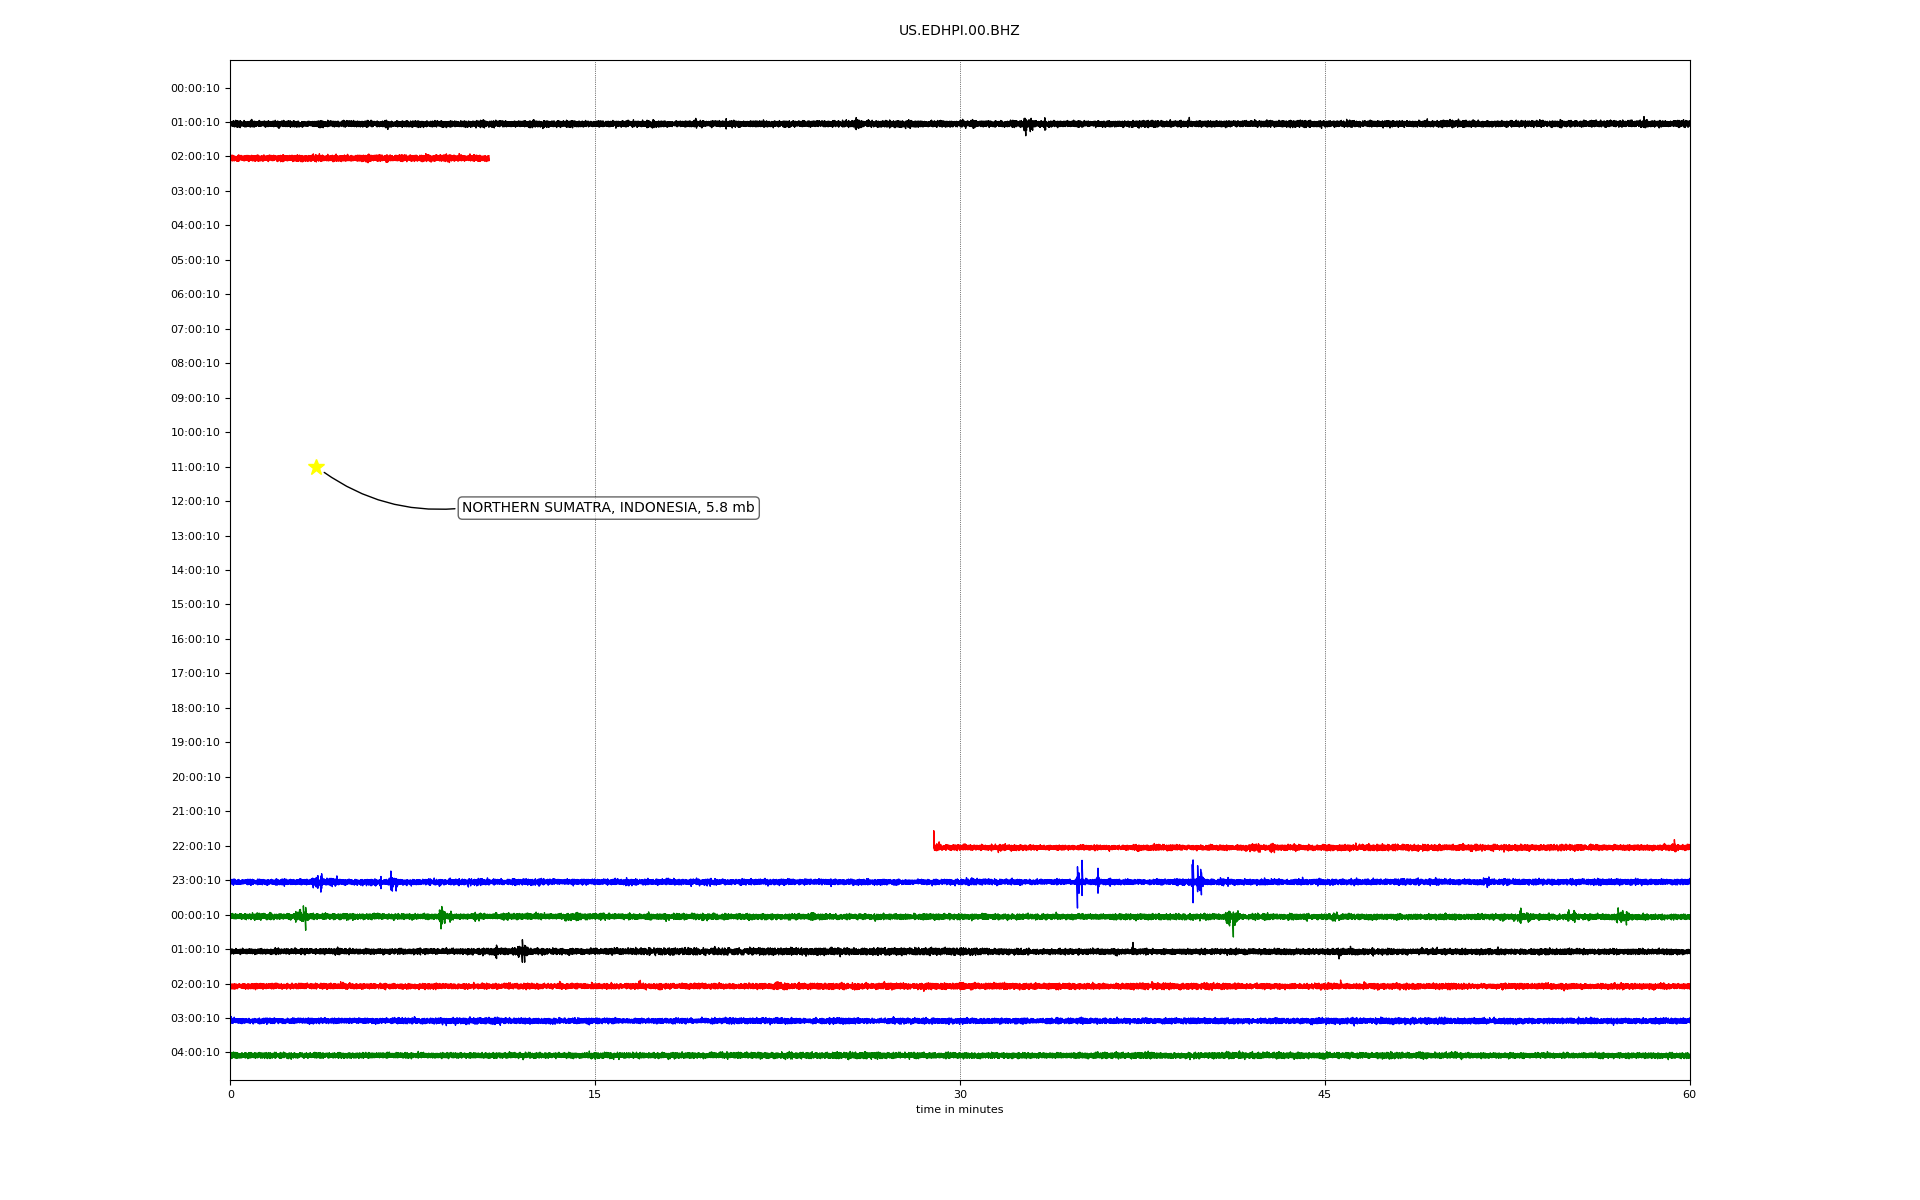Image resolution: width=1920 pixels, height=1200 pixels.
Task: Click the red trace spike at 22:00:10 start
Action: coord(934,838)
